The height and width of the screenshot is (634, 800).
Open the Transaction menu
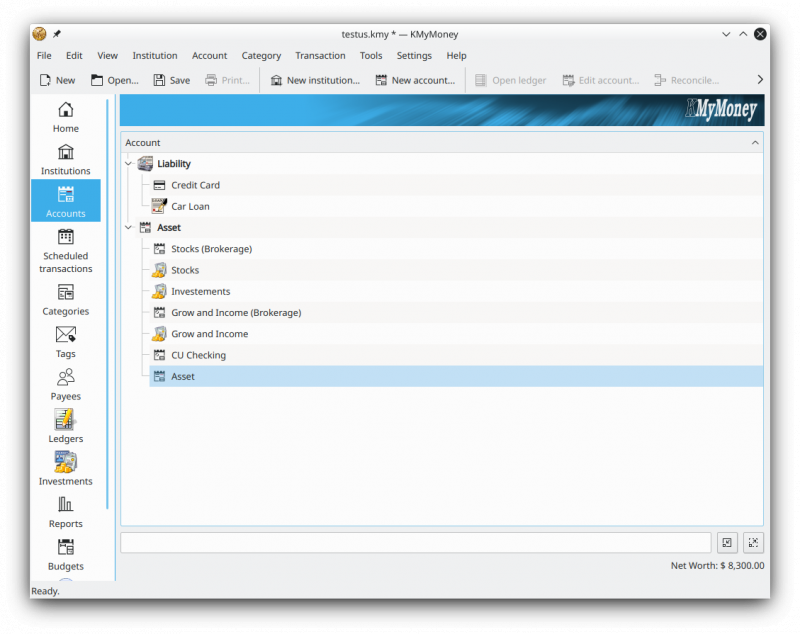[x=320, y=56]
